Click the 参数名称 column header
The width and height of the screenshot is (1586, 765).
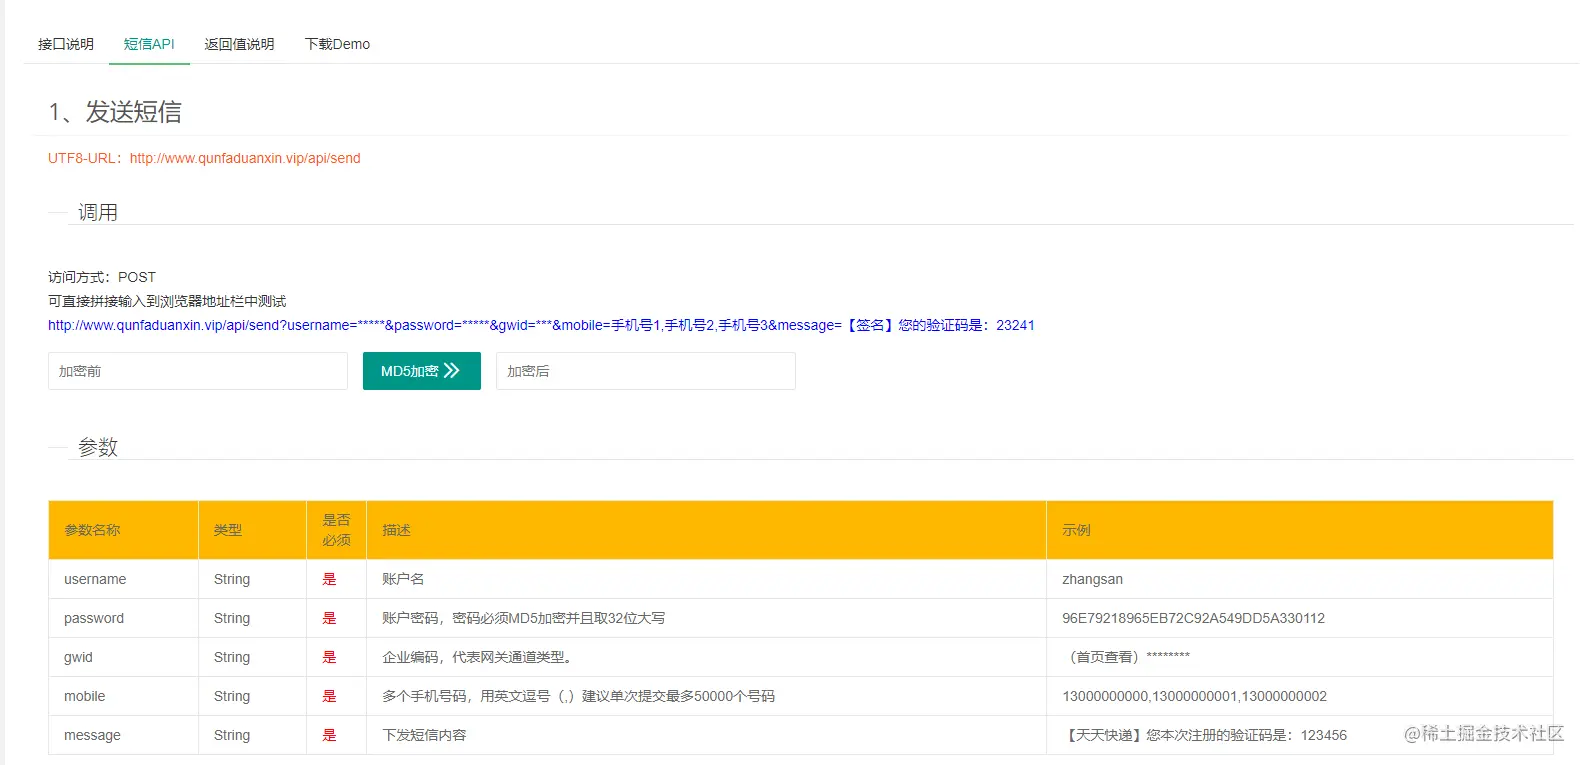click(93, 530)
